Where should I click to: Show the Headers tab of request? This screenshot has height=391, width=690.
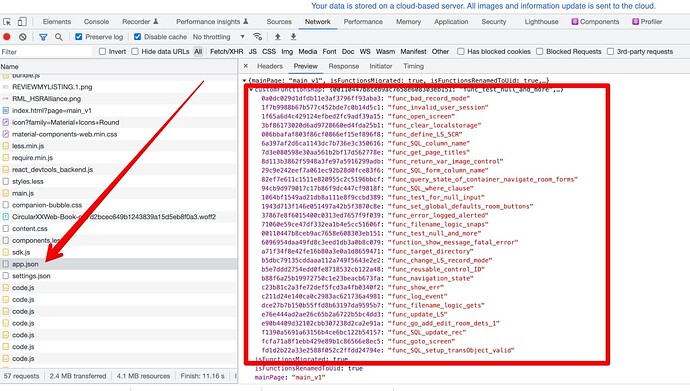270,66
